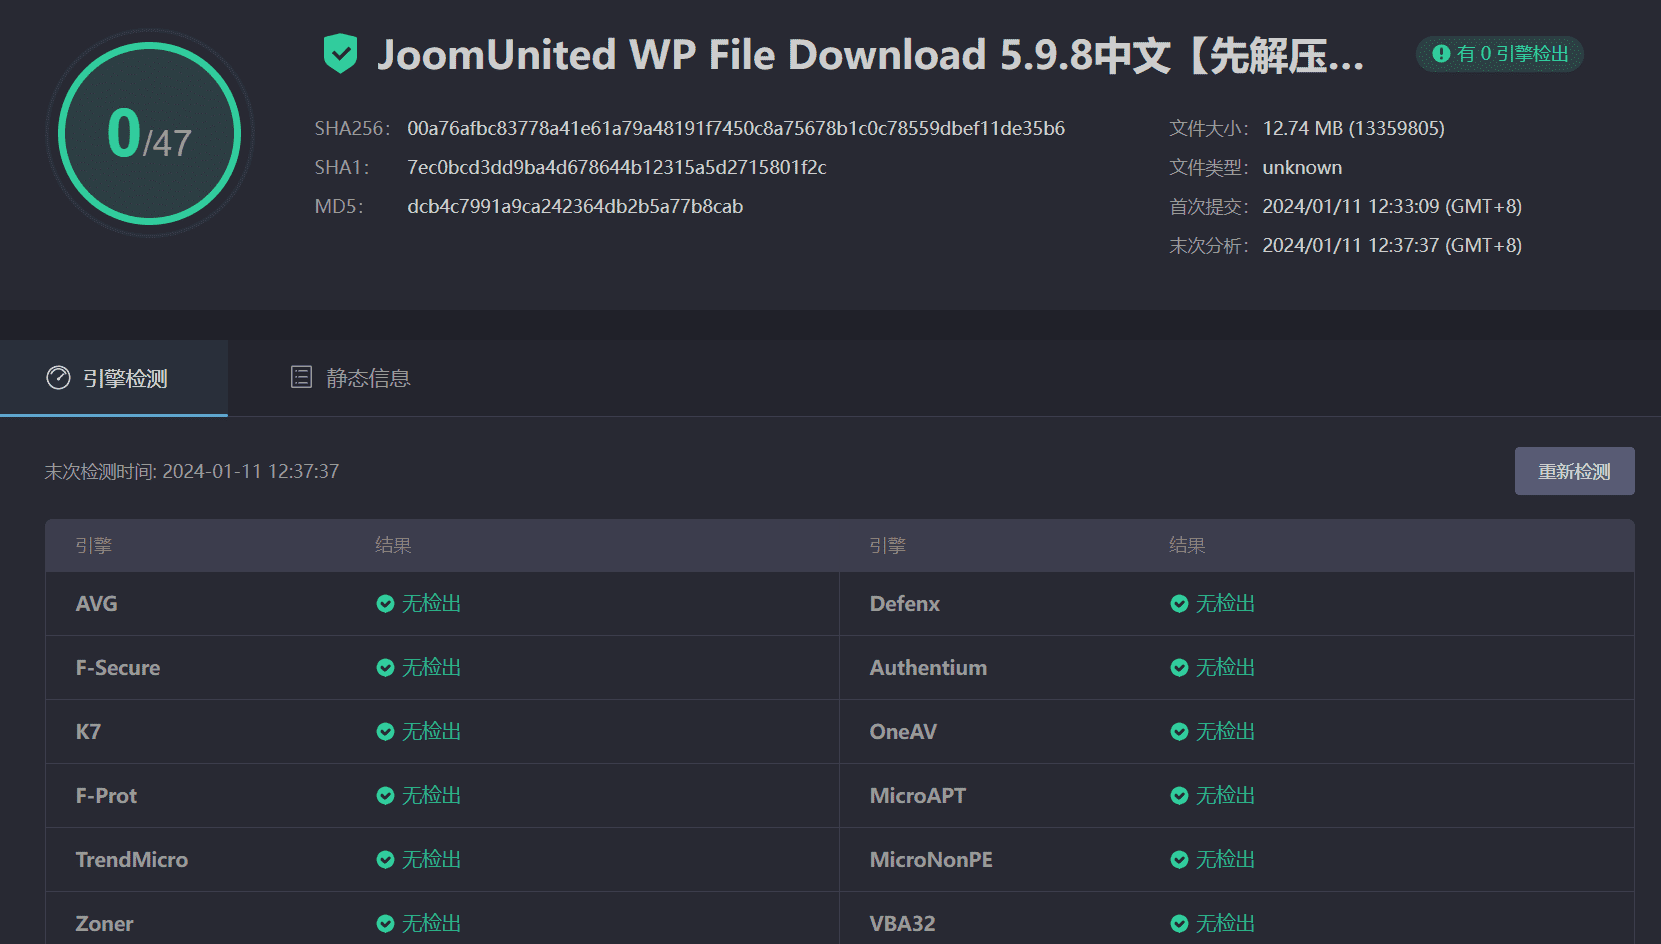Click the F-Prot engine name
Viewport: 1661px width, 944px height.
pyautogui.click(x=106, y=796)
